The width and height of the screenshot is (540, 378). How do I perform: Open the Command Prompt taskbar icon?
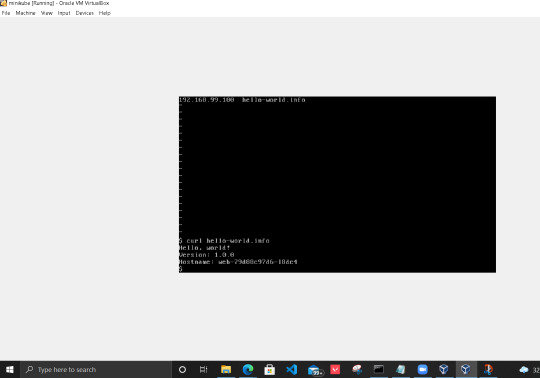[379, 369]
